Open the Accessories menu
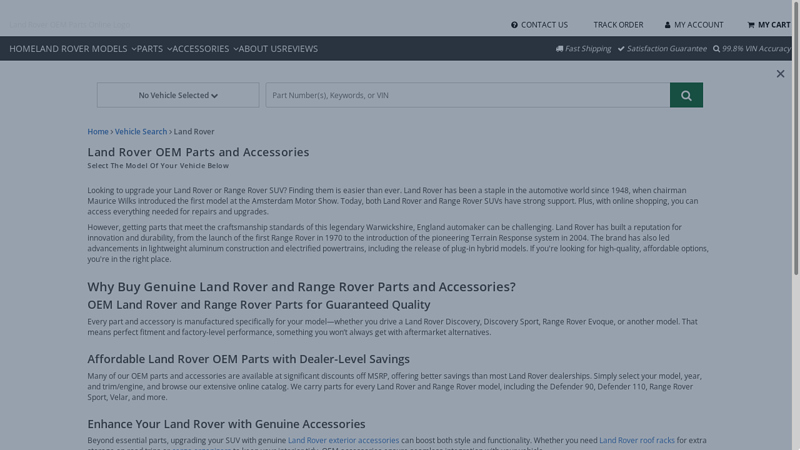 coord(201,48)
